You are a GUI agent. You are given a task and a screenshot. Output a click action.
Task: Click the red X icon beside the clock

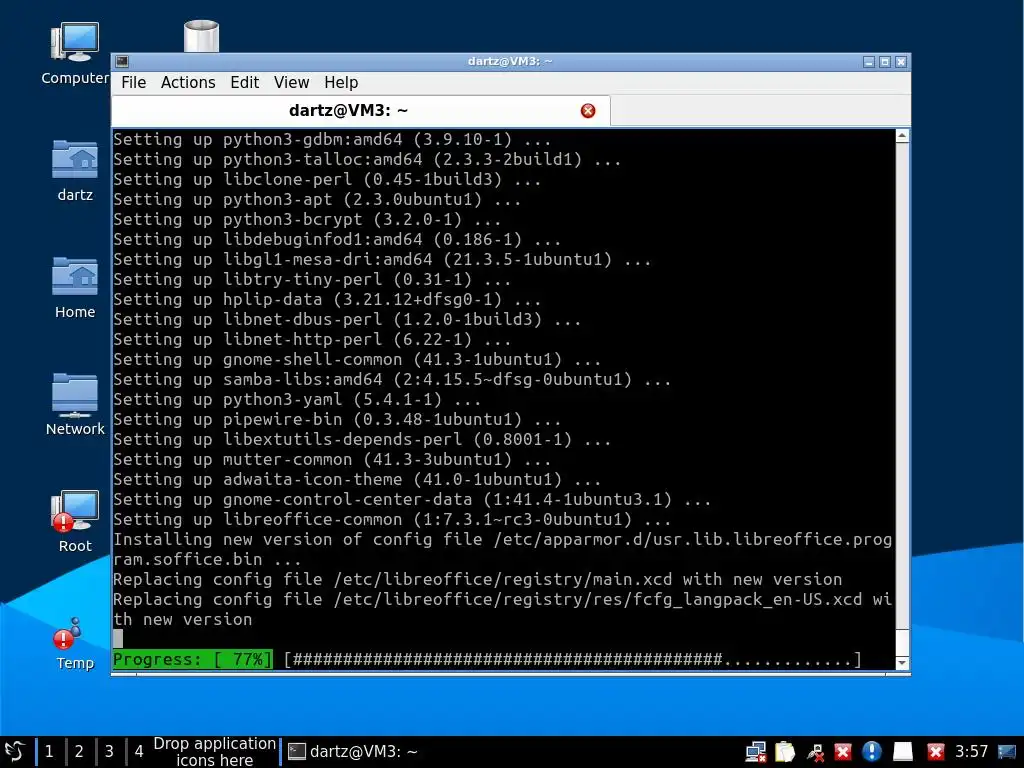[x=935, y=752]
